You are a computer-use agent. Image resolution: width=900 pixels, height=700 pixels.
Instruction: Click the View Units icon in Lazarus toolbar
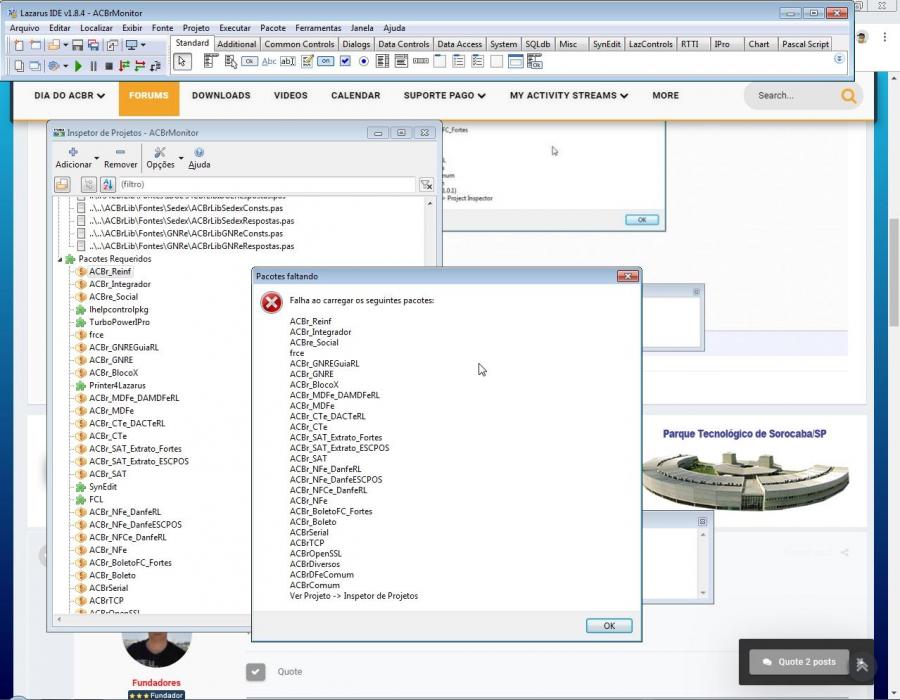tap(19, 66)
